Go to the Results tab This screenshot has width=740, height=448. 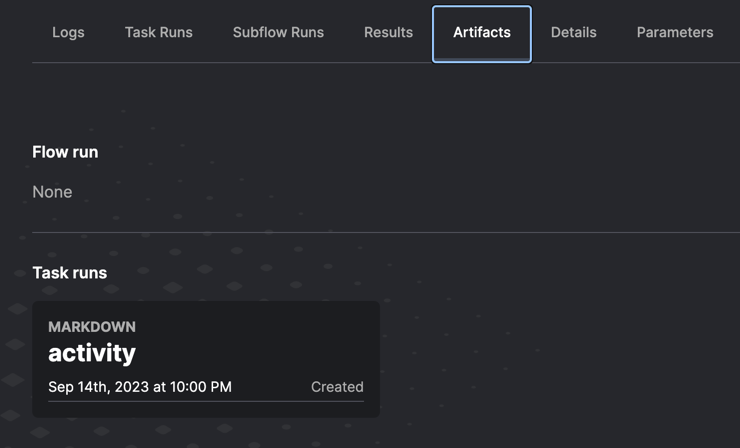click(x=388, y=33)
